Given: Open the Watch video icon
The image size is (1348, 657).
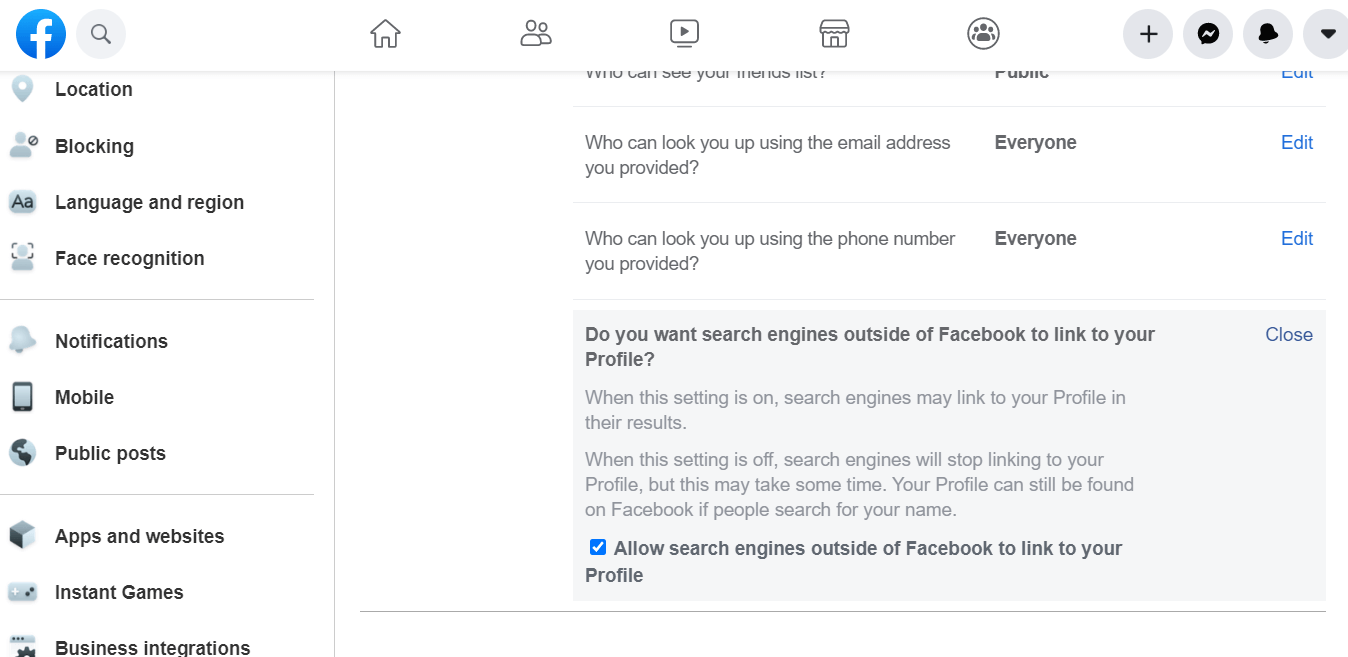Looking at the screenshot, I should pyautogui.click(x=684, y=34).
